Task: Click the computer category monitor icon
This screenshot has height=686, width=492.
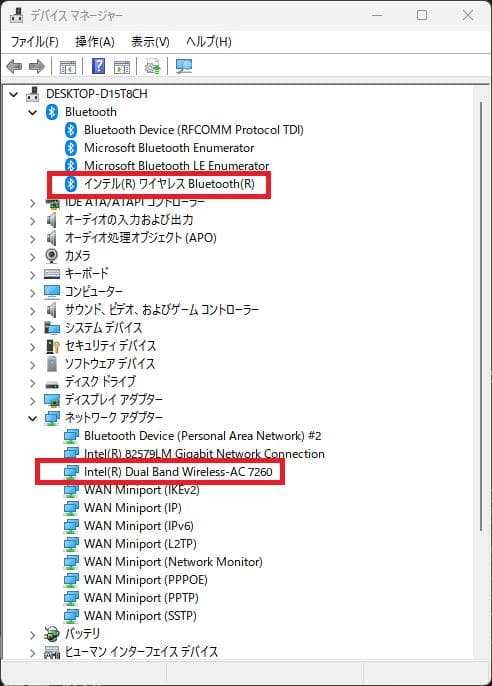Action: [x=52, y=292]
